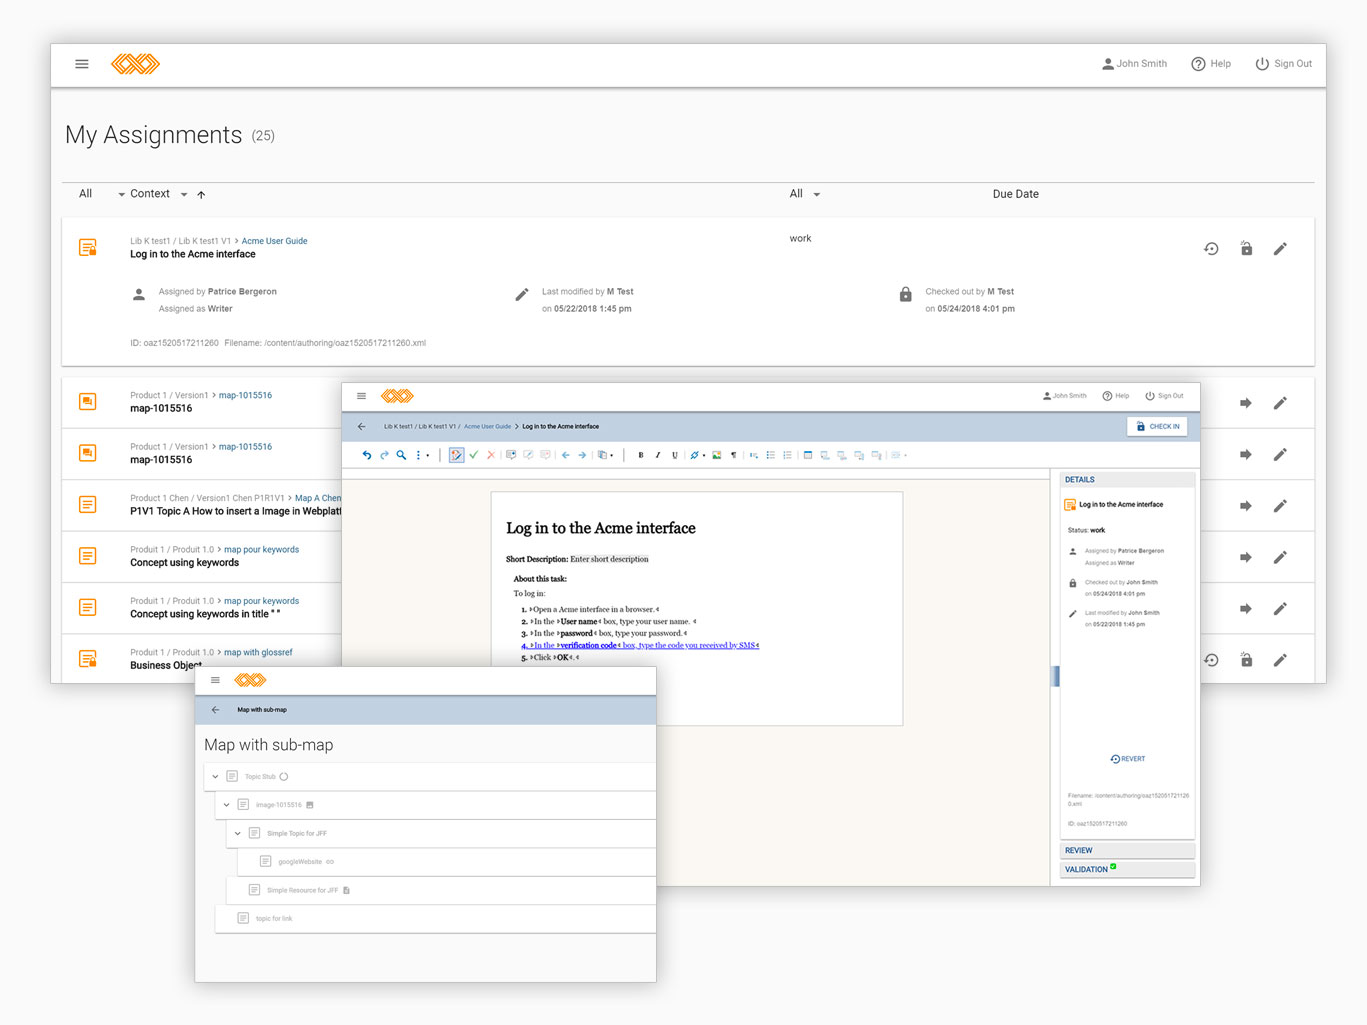The image size is (1367, 1025).
Task: Toggle italic formatting in editor
Action: [x=658, y=455]
